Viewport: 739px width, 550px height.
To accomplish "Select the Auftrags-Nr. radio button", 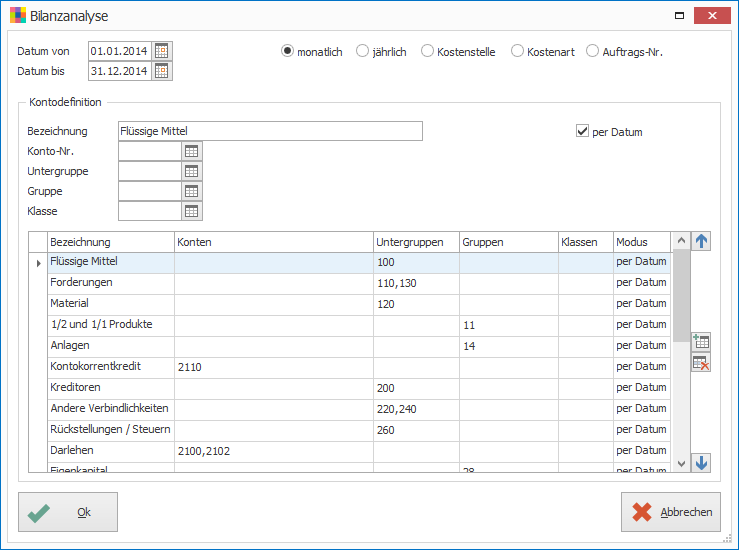I will pyautogui.click(x=592, y=51).
